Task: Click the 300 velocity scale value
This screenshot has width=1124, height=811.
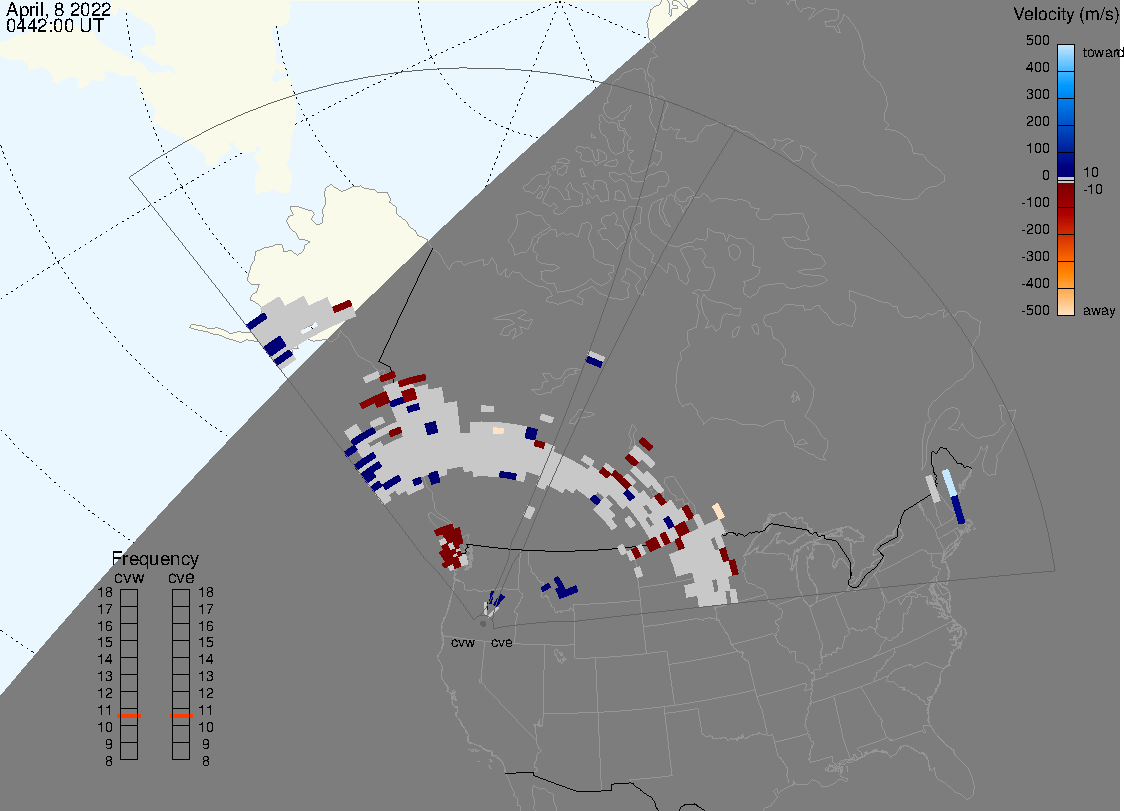Action: [x=1037, y=95]
